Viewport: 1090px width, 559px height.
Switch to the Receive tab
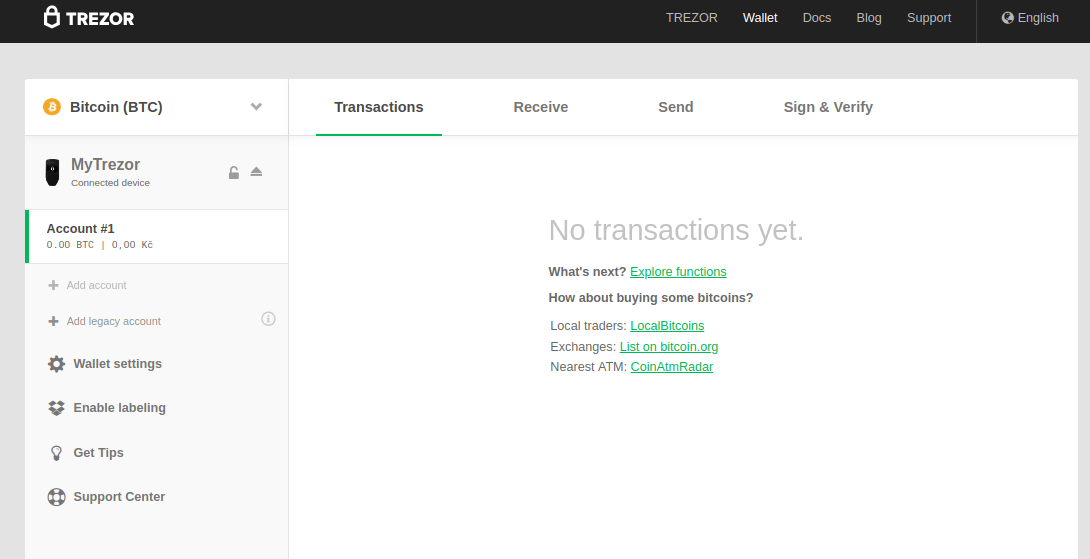[540, 107]
